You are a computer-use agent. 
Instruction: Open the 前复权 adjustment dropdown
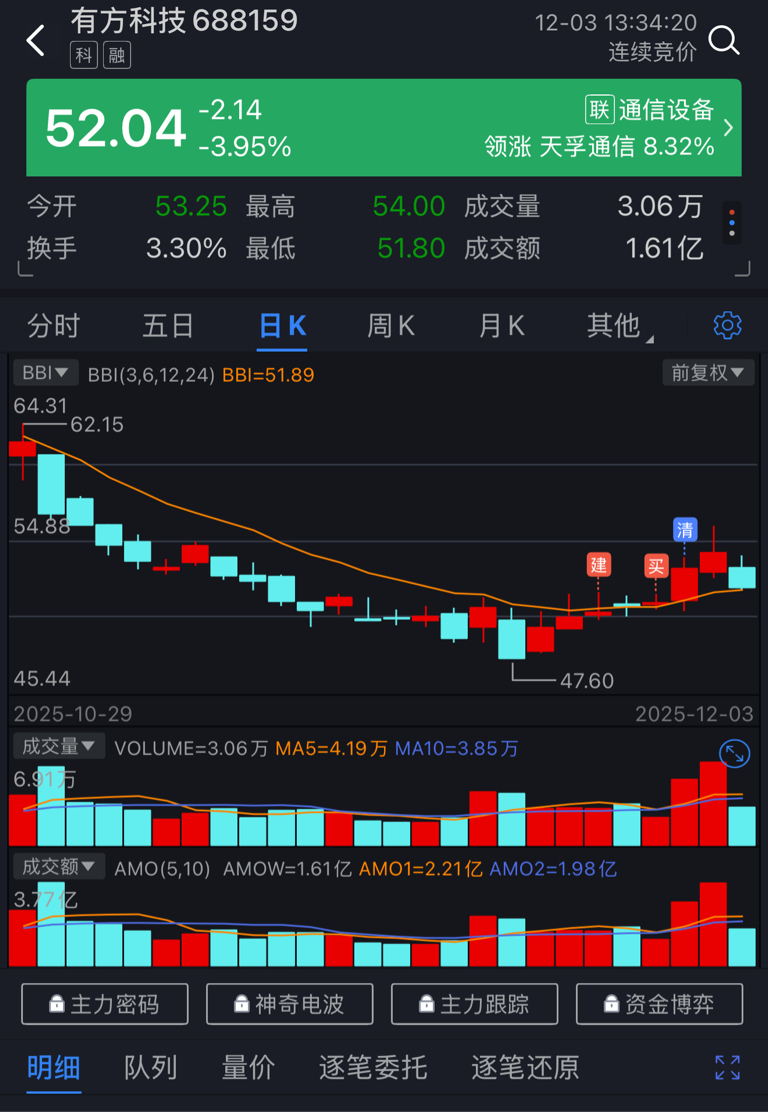coord(708,373)
